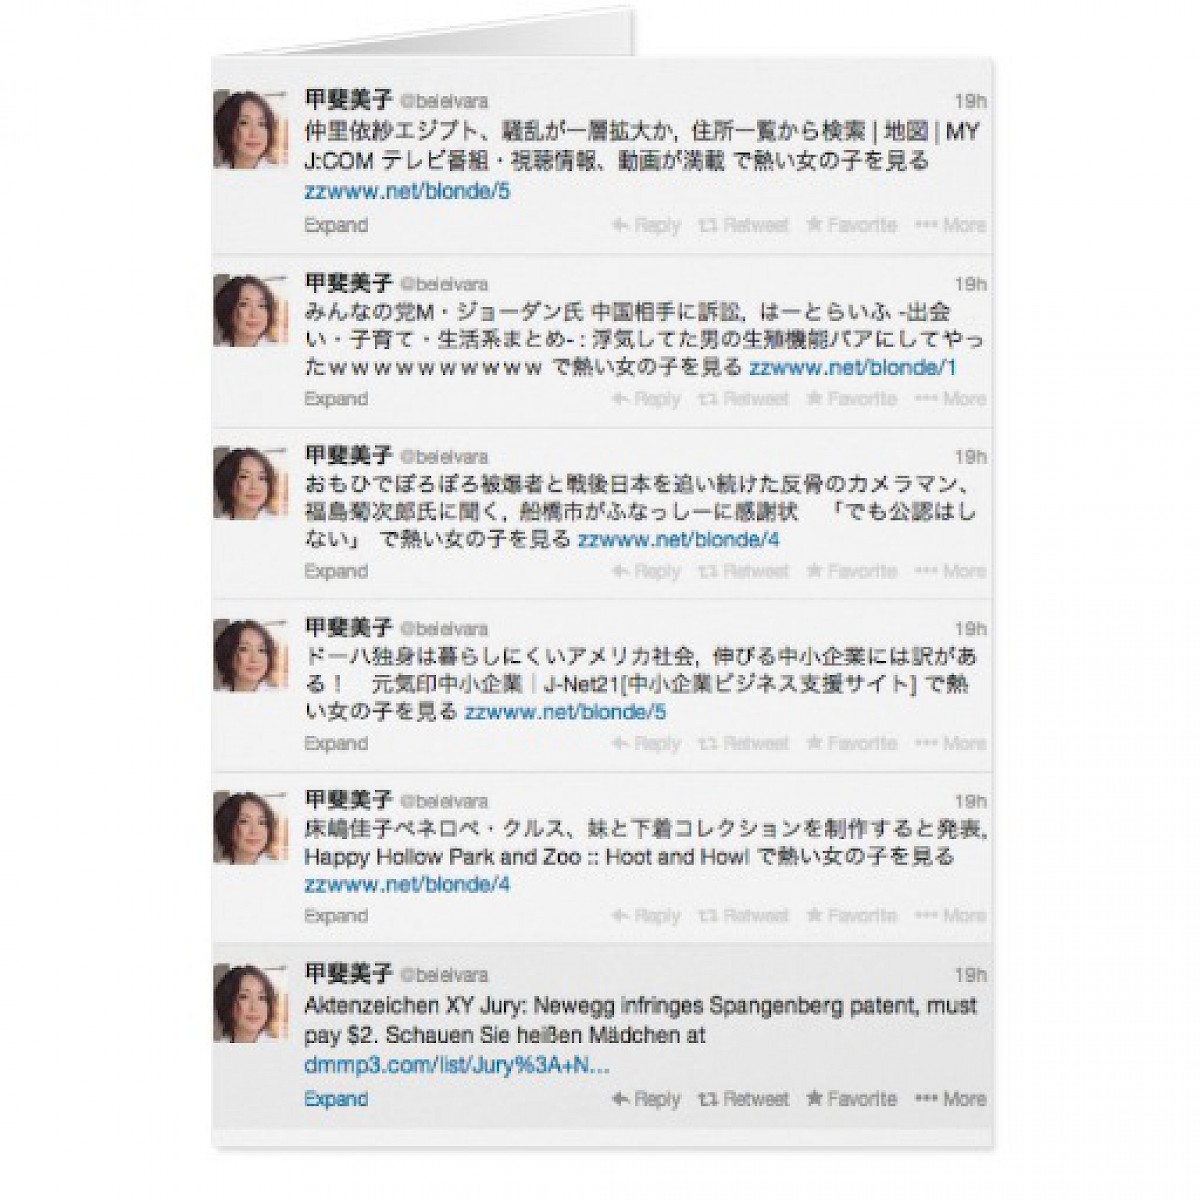Open the zzwww.net/blonde/1 link
Screen dimensions: 1200x1200
click(x=853, y=368)
